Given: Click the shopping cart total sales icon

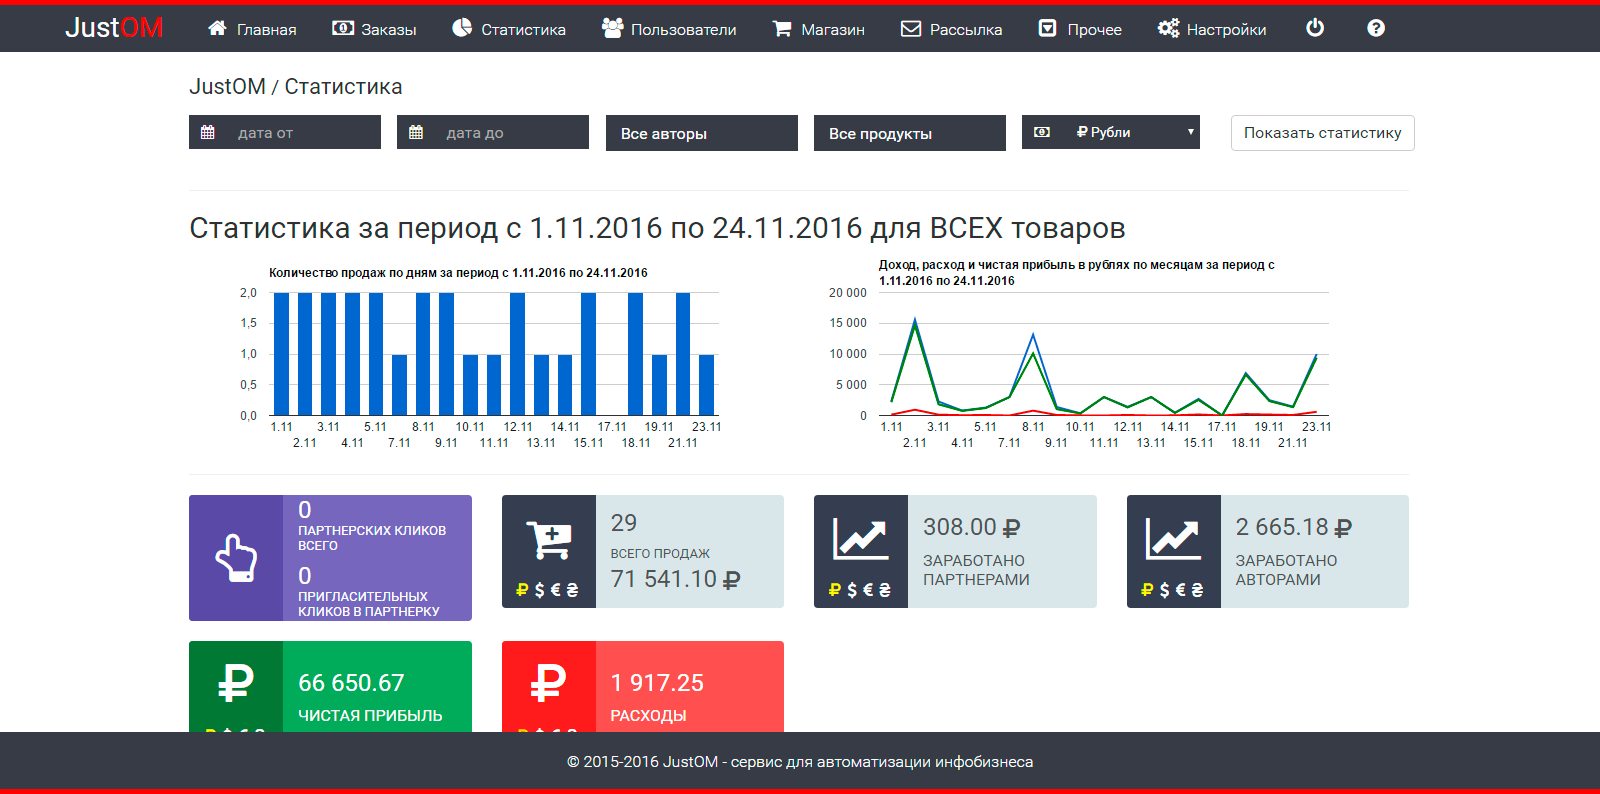Looking at the screenshot, I should [548, 541].
